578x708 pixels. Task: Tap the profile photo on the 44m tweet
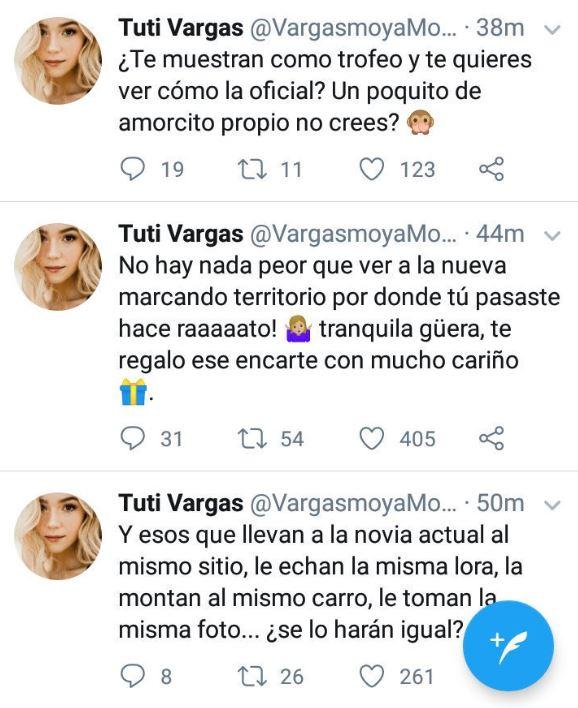(x=58, y=267)
